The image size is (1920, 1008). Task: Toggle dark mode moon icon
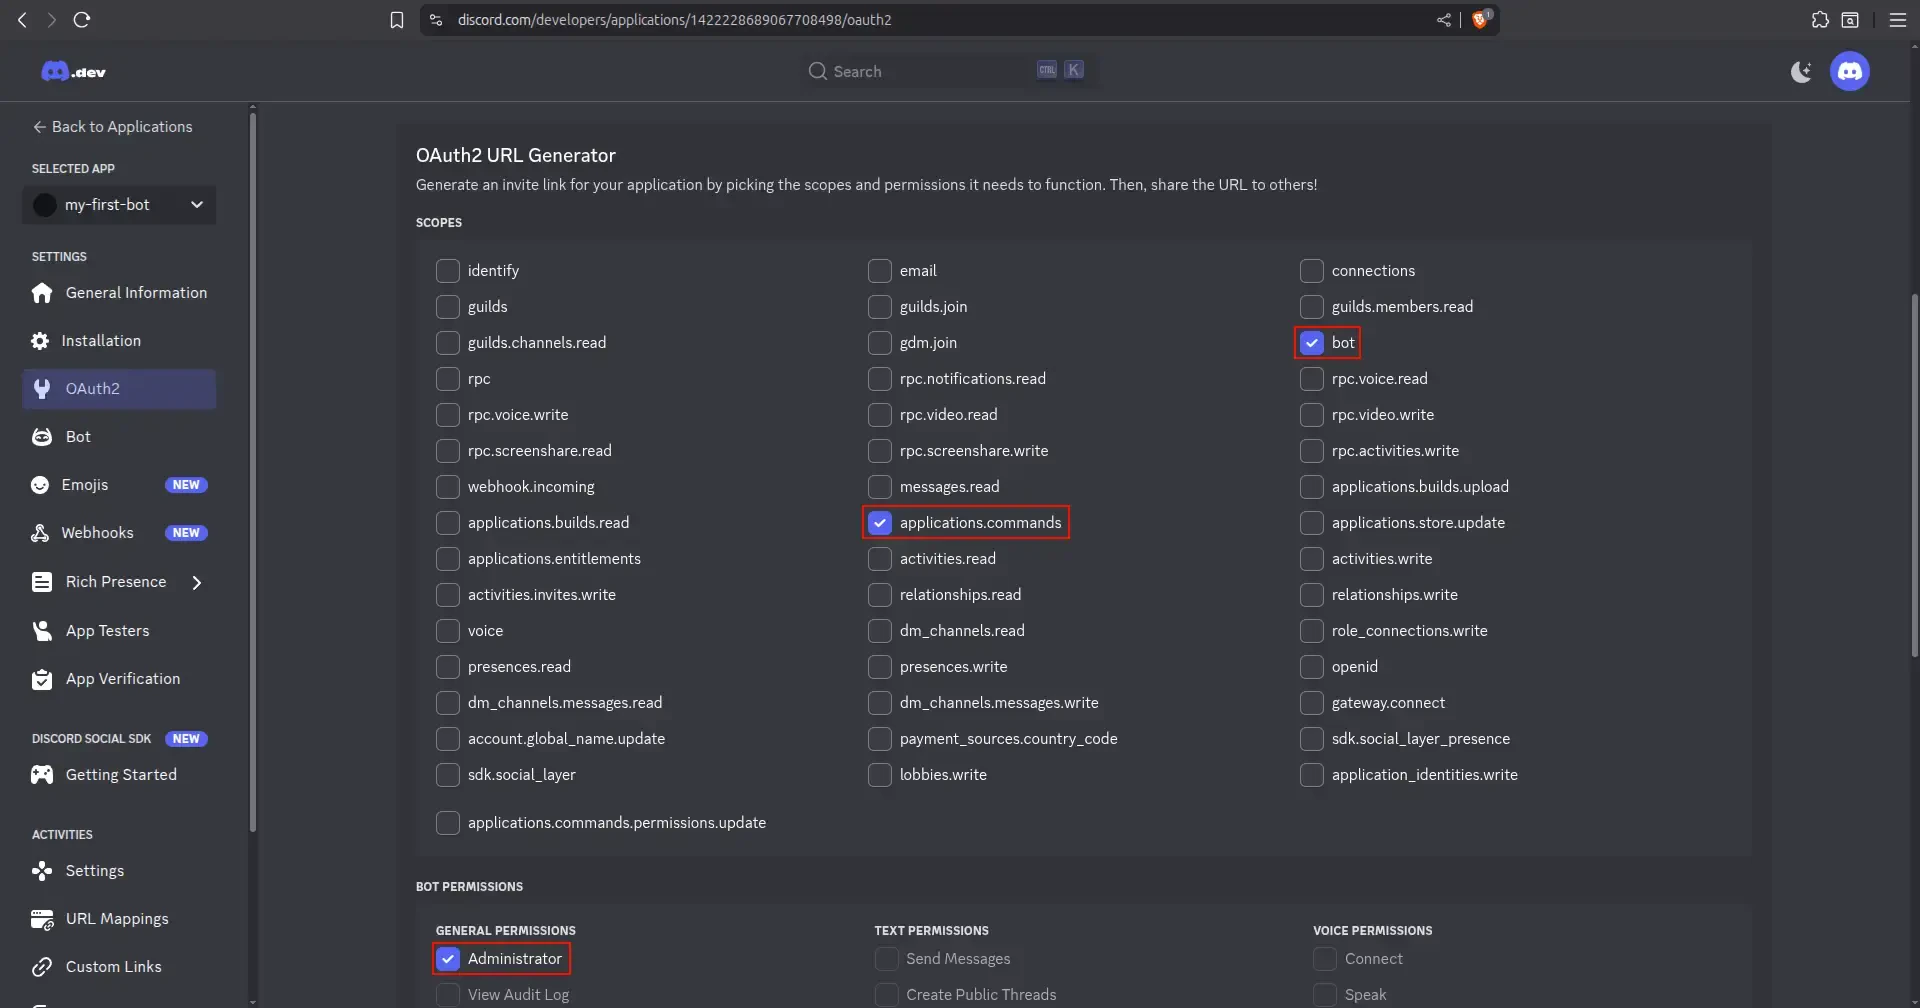[x=1801, y=71]
